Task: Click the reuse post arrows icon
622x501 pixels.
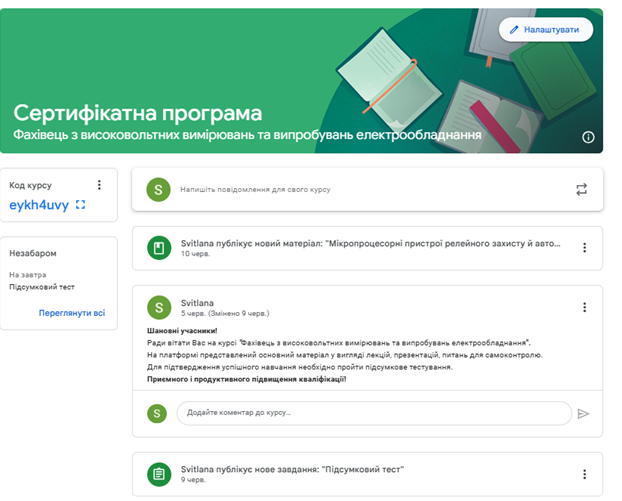Action: pyautogui.click(x=582, y=190)
